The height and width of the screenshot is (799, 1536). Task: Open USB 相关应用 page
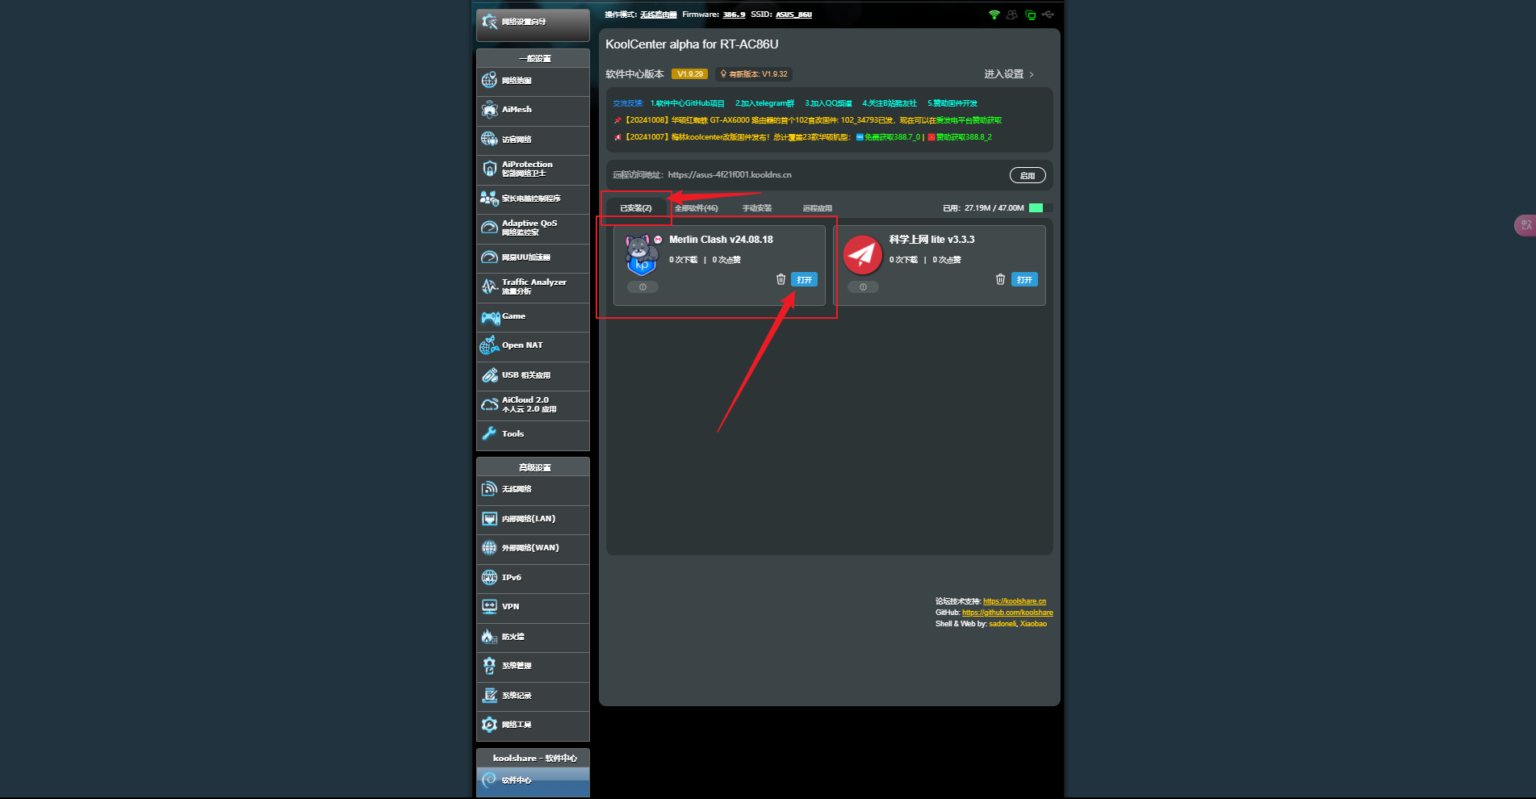[533, 376]
